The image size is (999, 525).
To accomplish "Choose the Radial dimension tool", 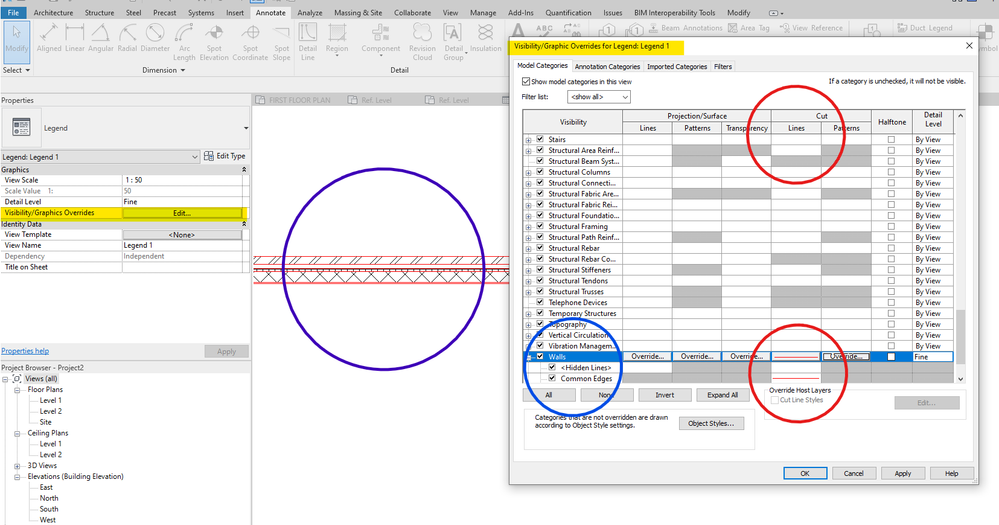I will [x=127, y=38].
